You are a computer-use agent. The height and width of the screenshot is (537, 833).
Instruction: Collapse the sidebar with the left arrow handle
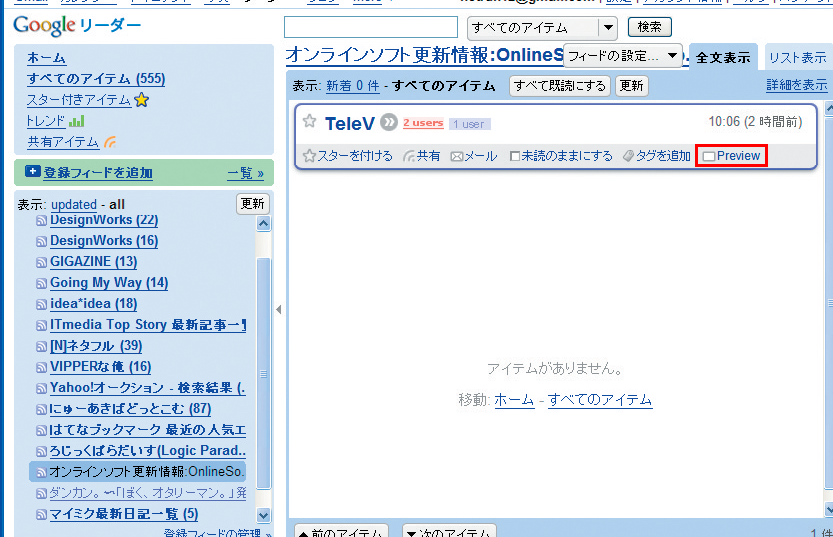coord(279,309)
